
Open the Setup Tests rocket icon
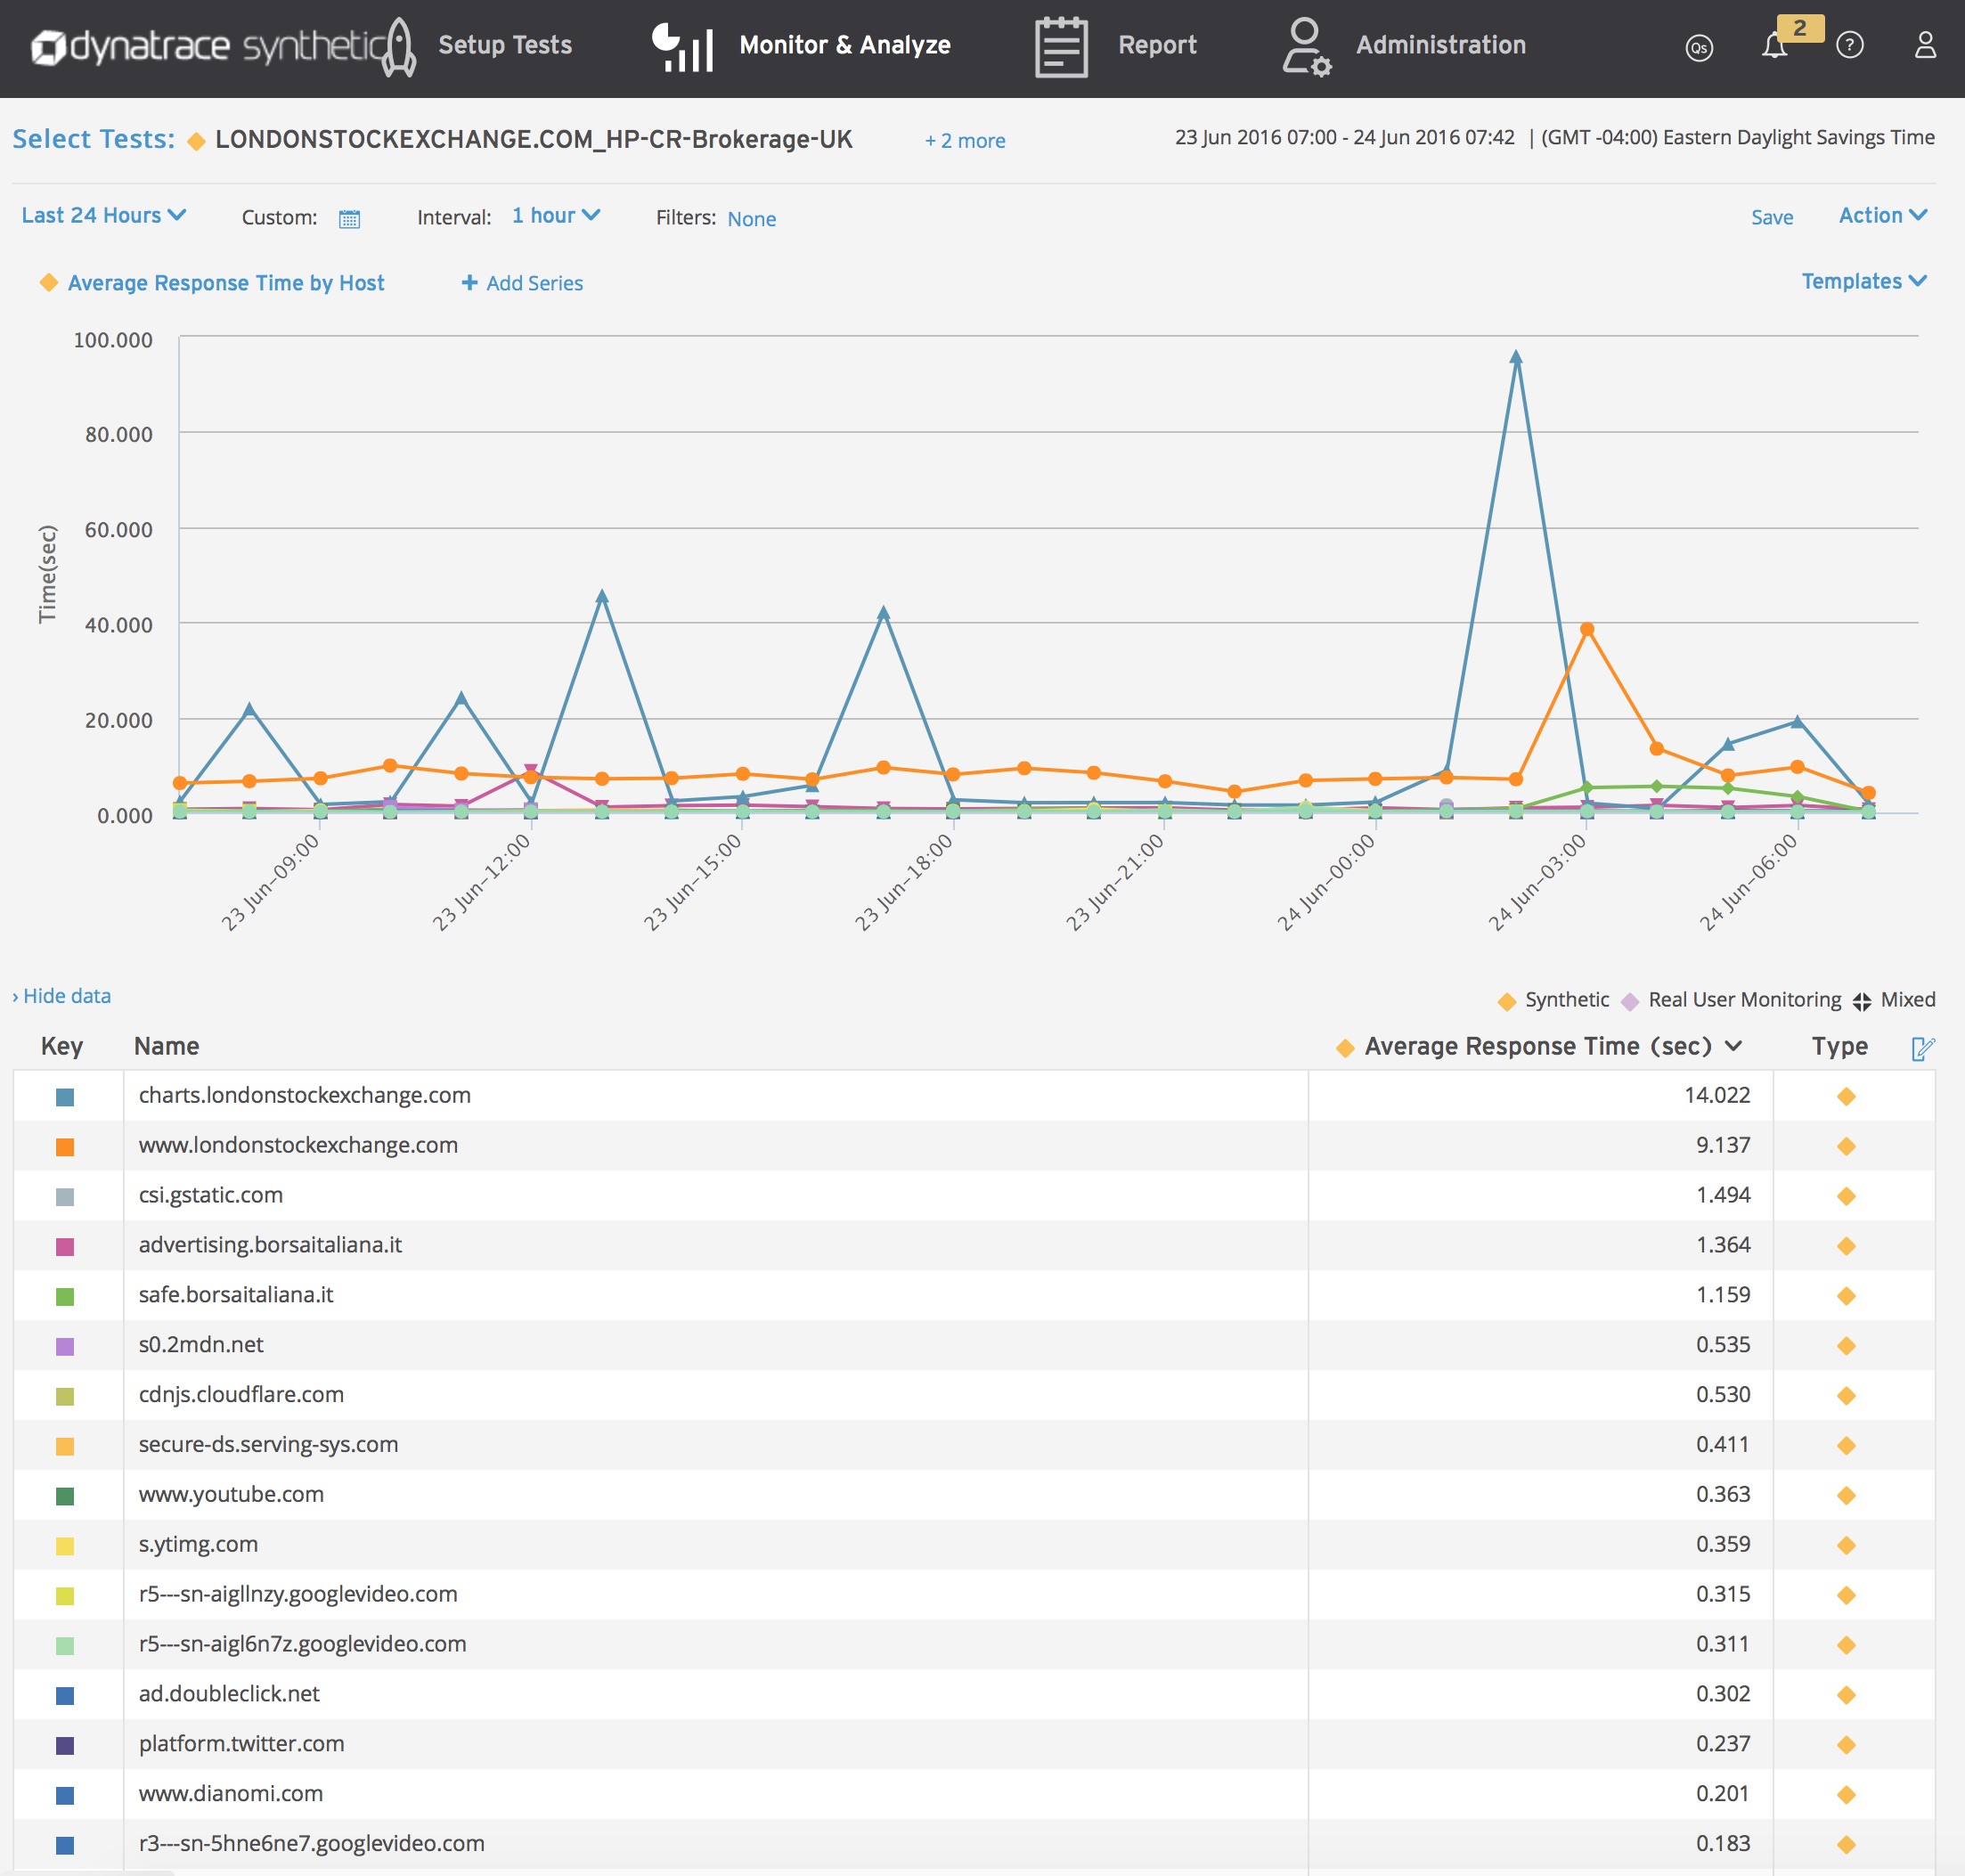[400, 46]
